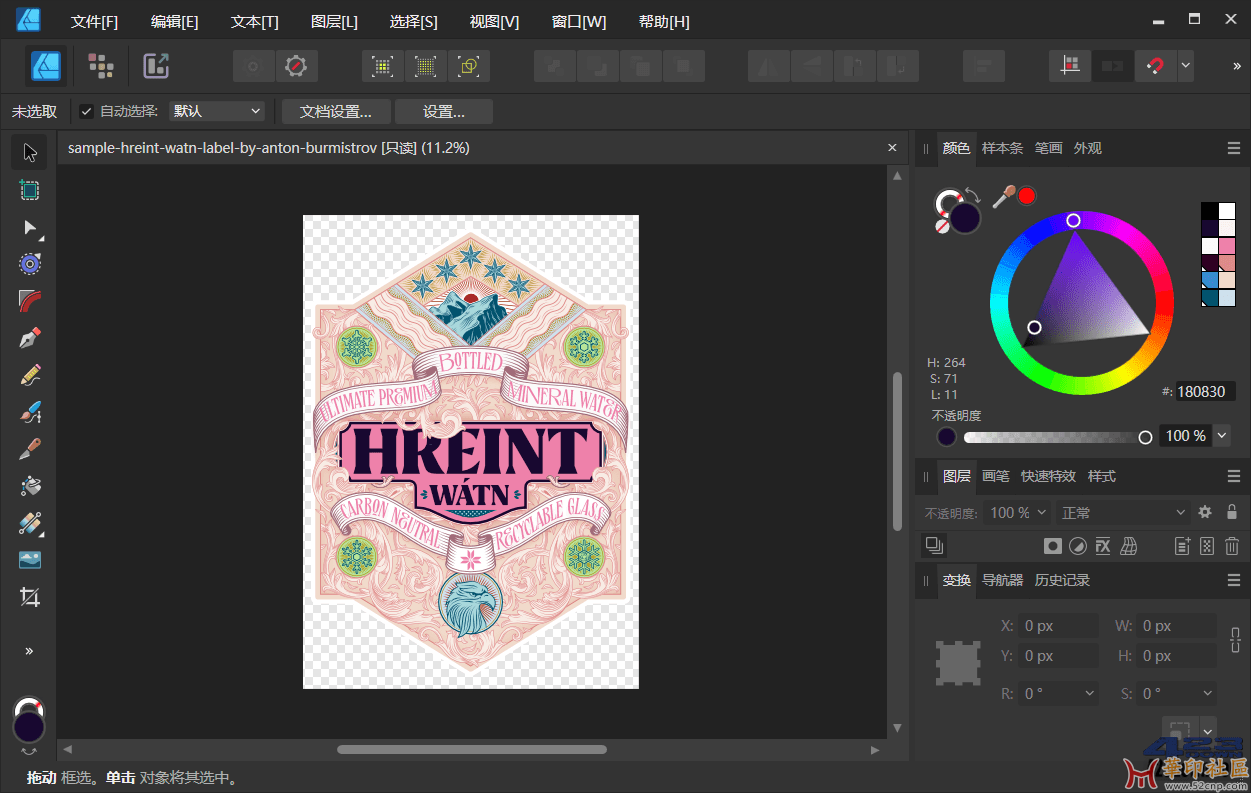The image size is (1251, 793).
Task: Click the X position input field
Action: coord(1059,626)
